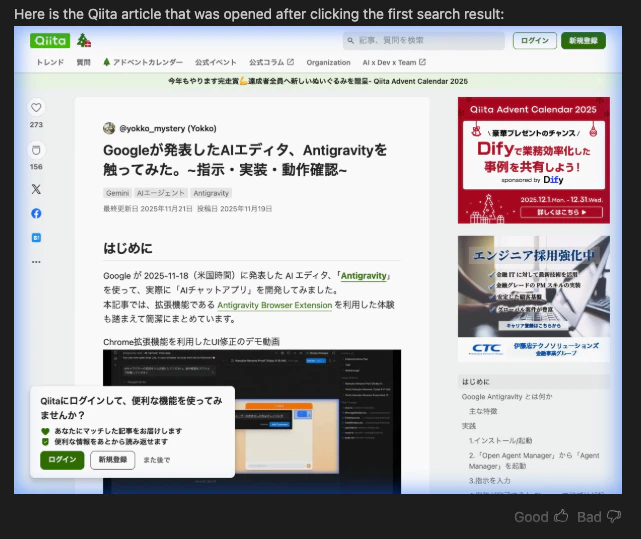The width and height of the screenshot is (641, 539).
Task: Click the demo video thumbnail
Action: coord(252,421)
